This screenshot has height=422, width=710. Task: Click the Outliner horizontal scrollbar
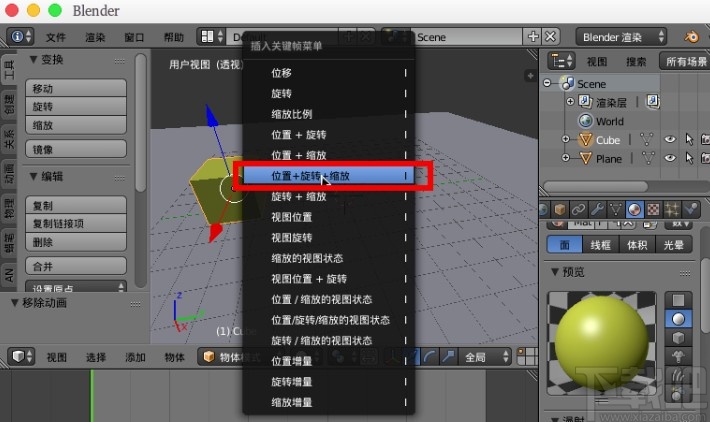596,187
